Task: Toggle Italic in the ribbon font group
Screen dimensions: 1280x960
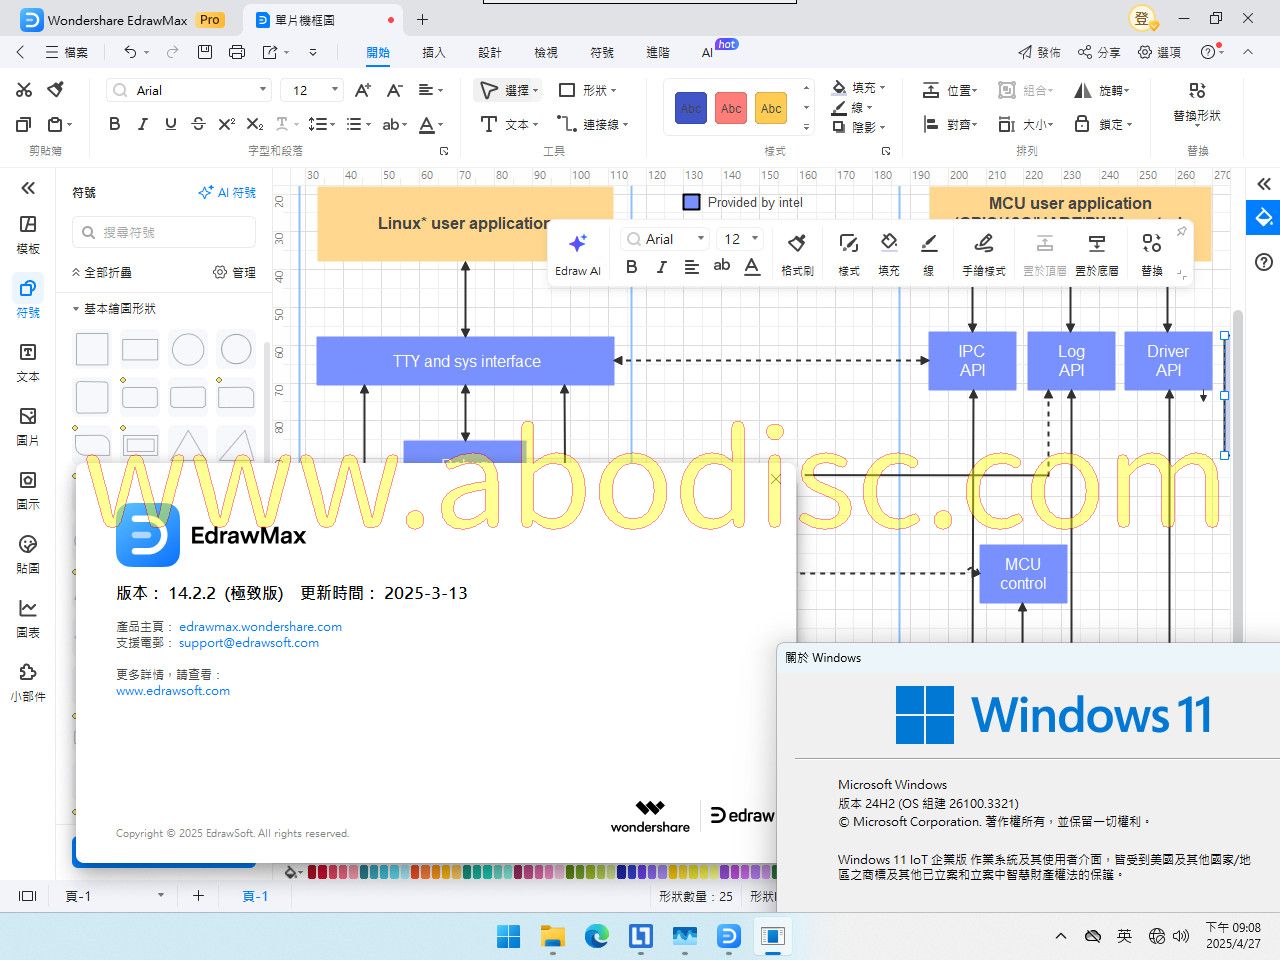Action: pos(143,124)
